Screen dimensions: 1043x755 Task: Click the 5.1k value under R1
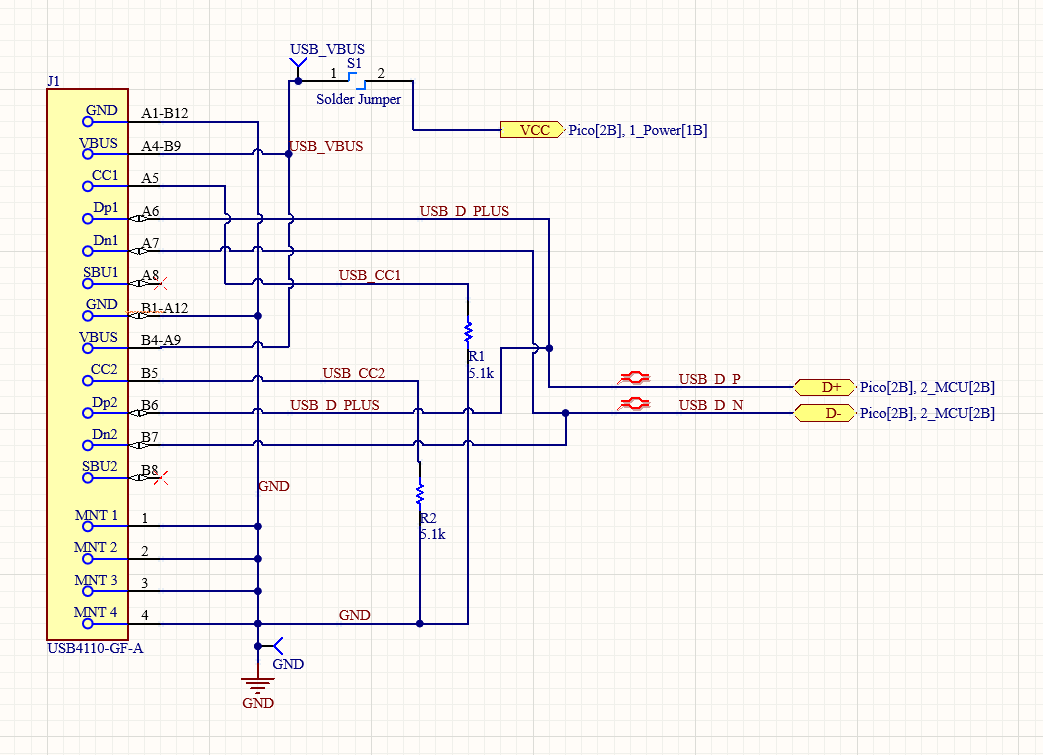(481, 373)
